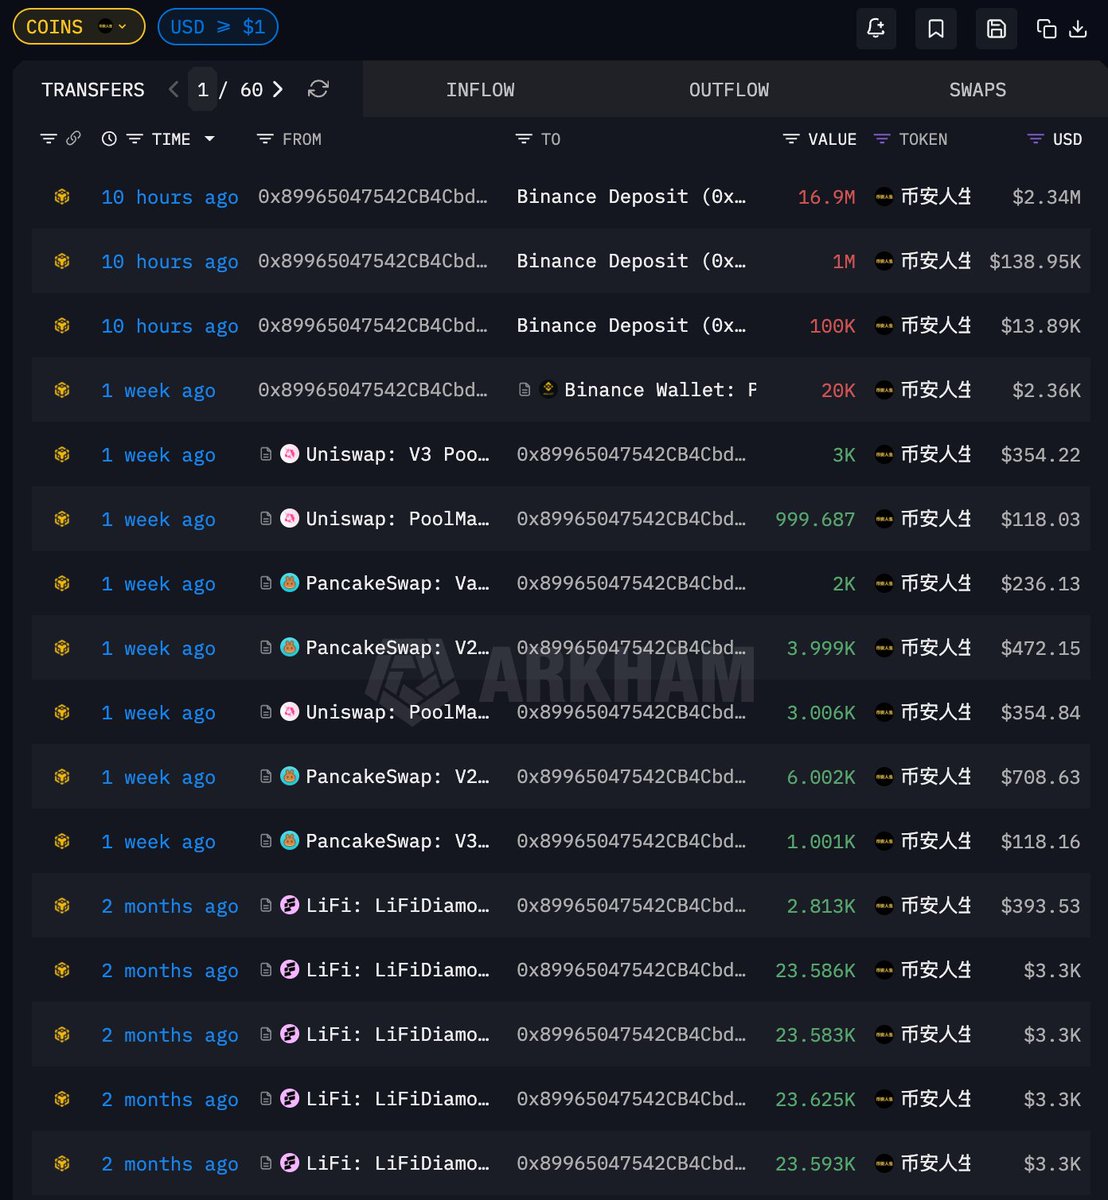Click the 16.9M value
Screen dimensions: 1108x1200
pyautogui.click(x=826, y=197)
